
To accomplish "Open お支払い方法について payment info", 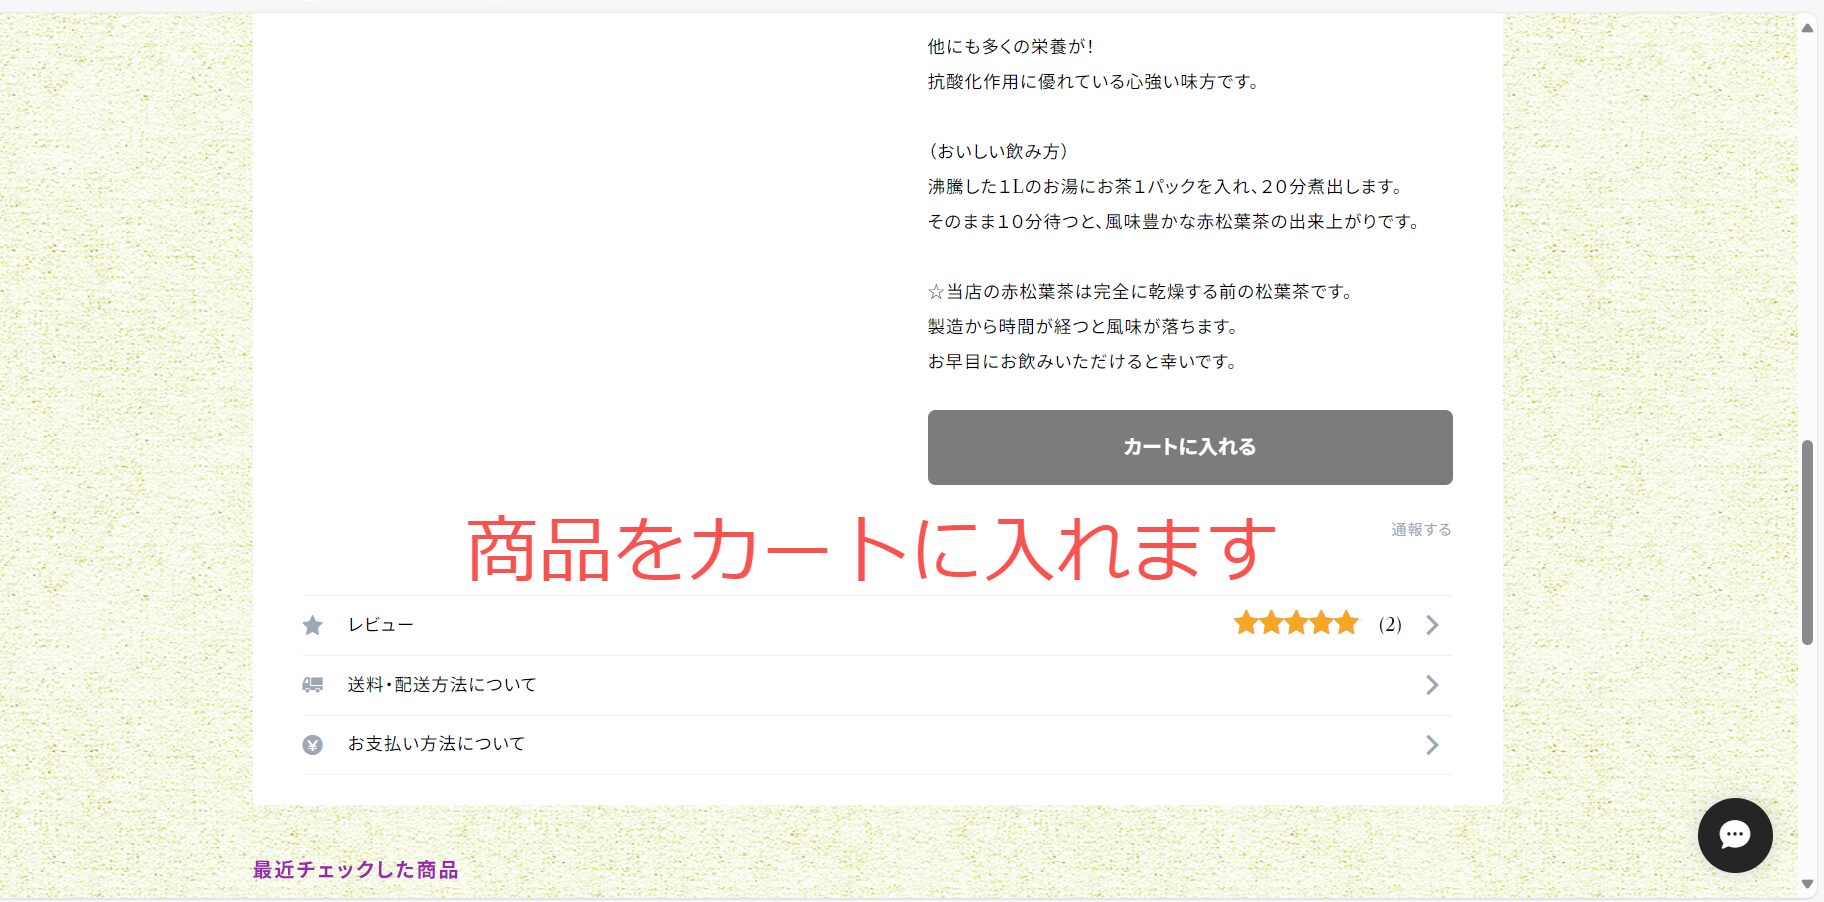I will tap(436, 744).
